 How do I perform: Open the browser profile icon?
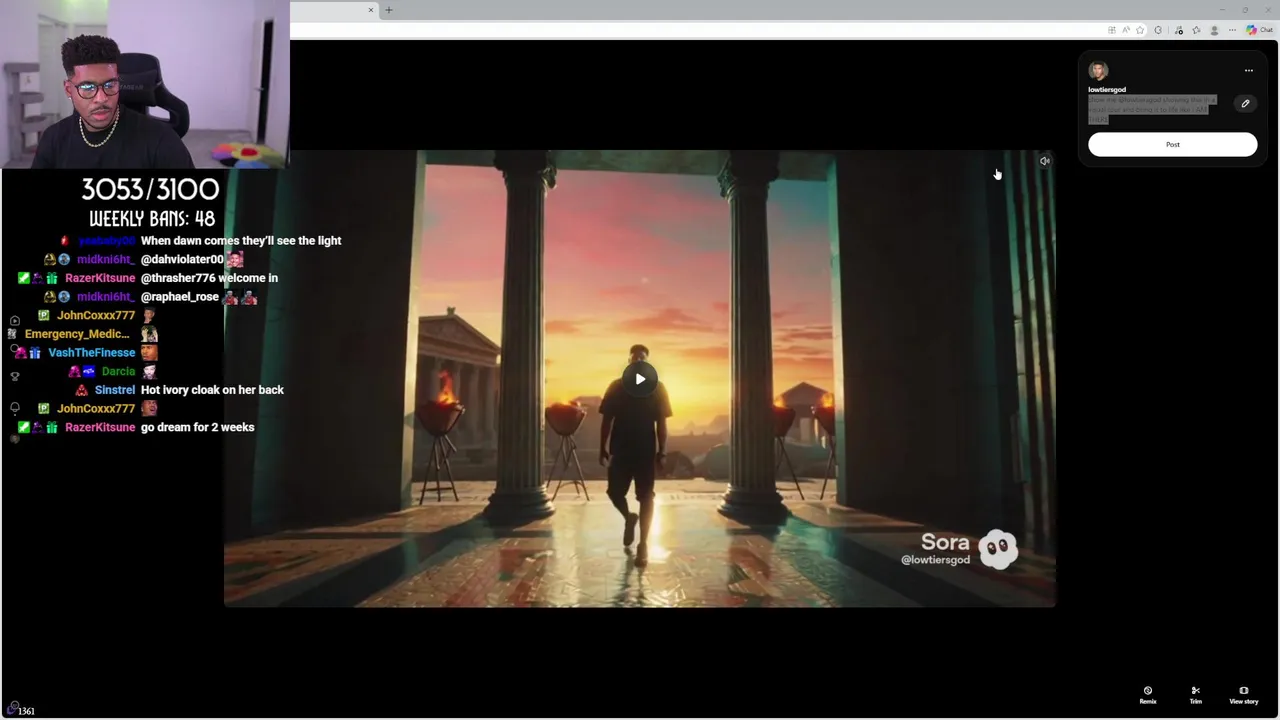[1214, 30]
